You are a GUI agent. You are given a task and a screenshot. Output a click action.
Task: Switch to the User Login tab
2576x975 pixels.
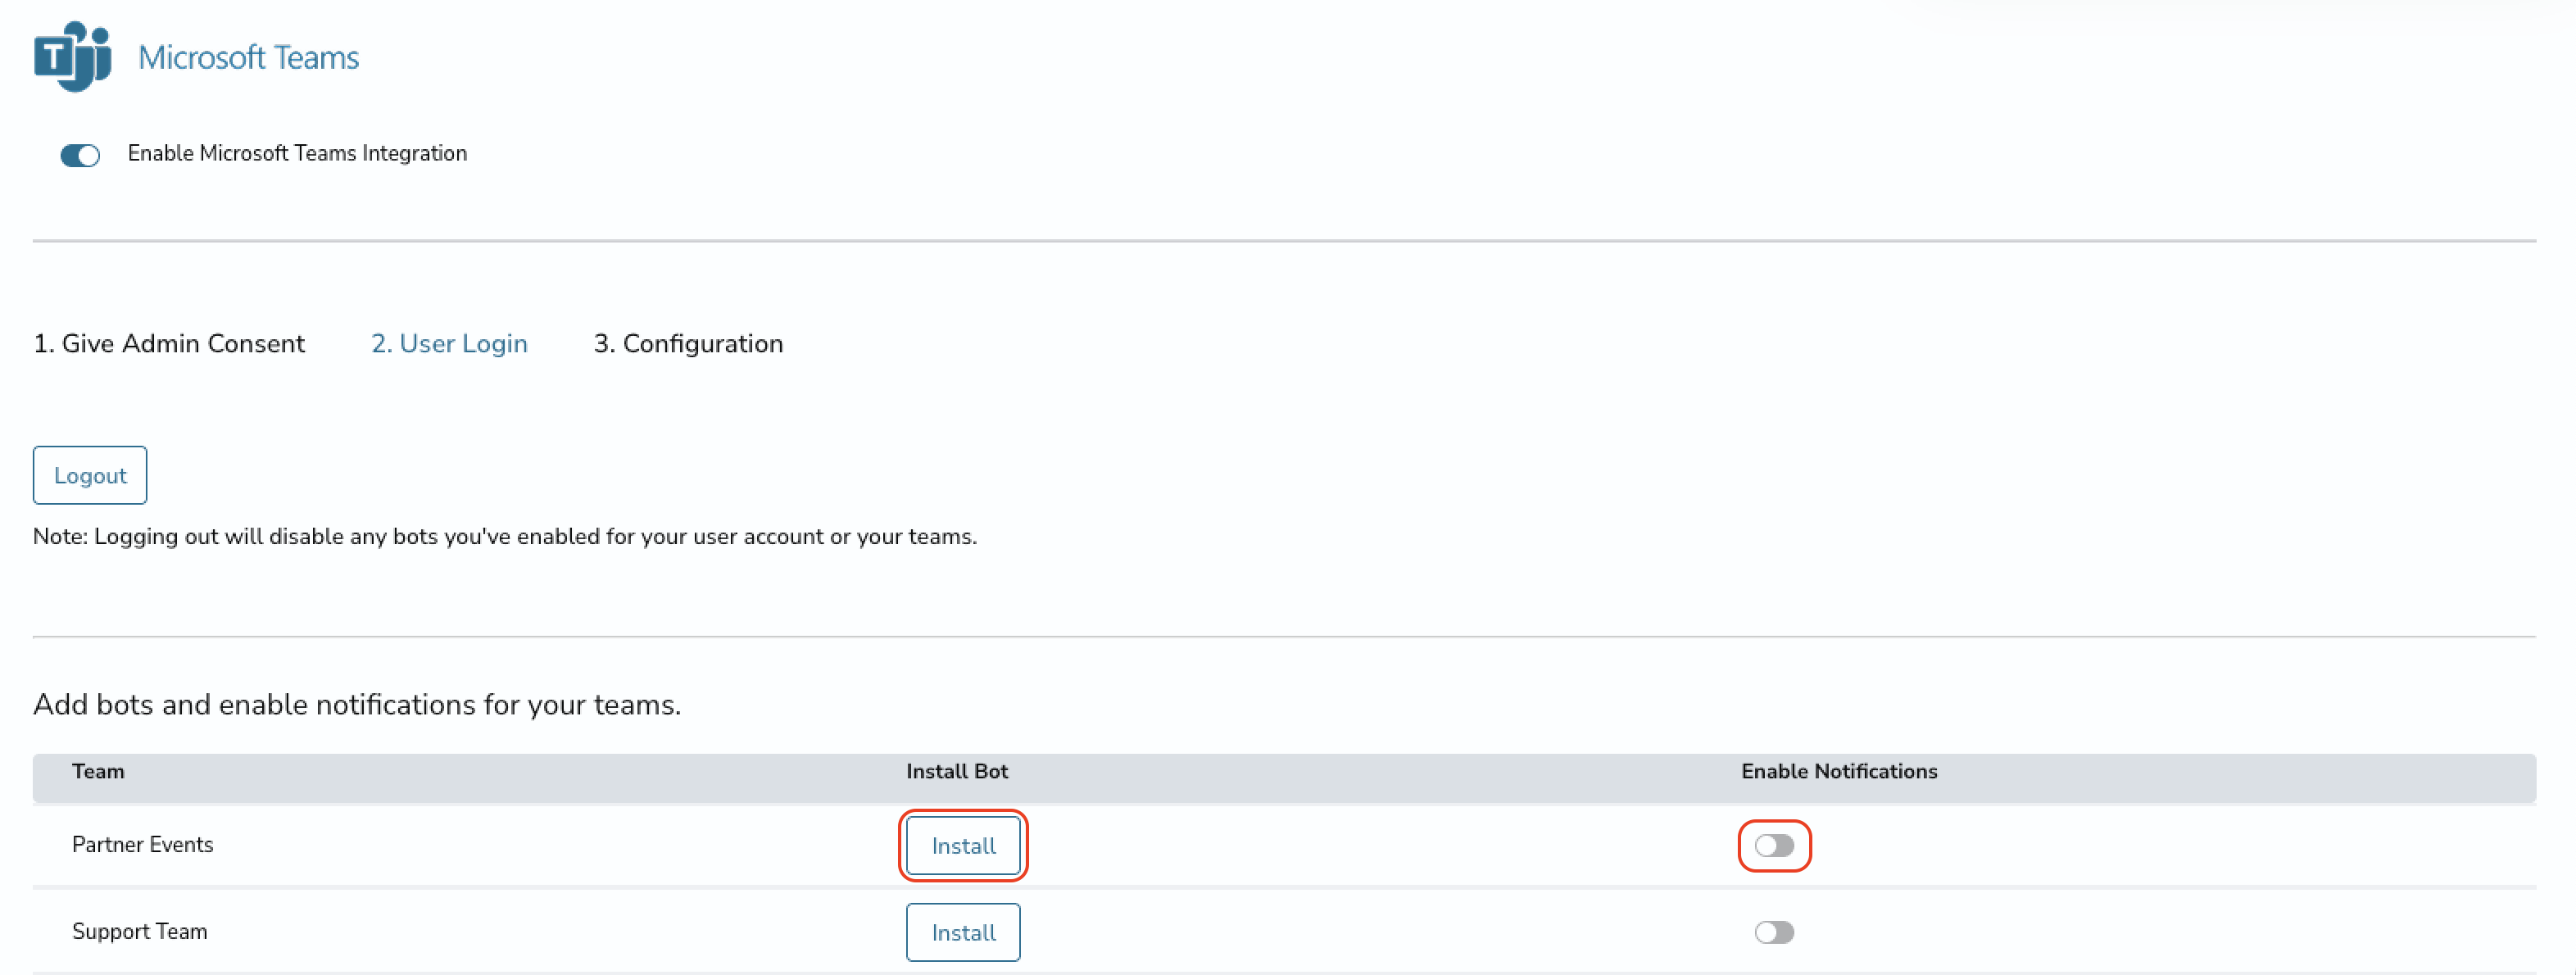(x=449, y=343)
